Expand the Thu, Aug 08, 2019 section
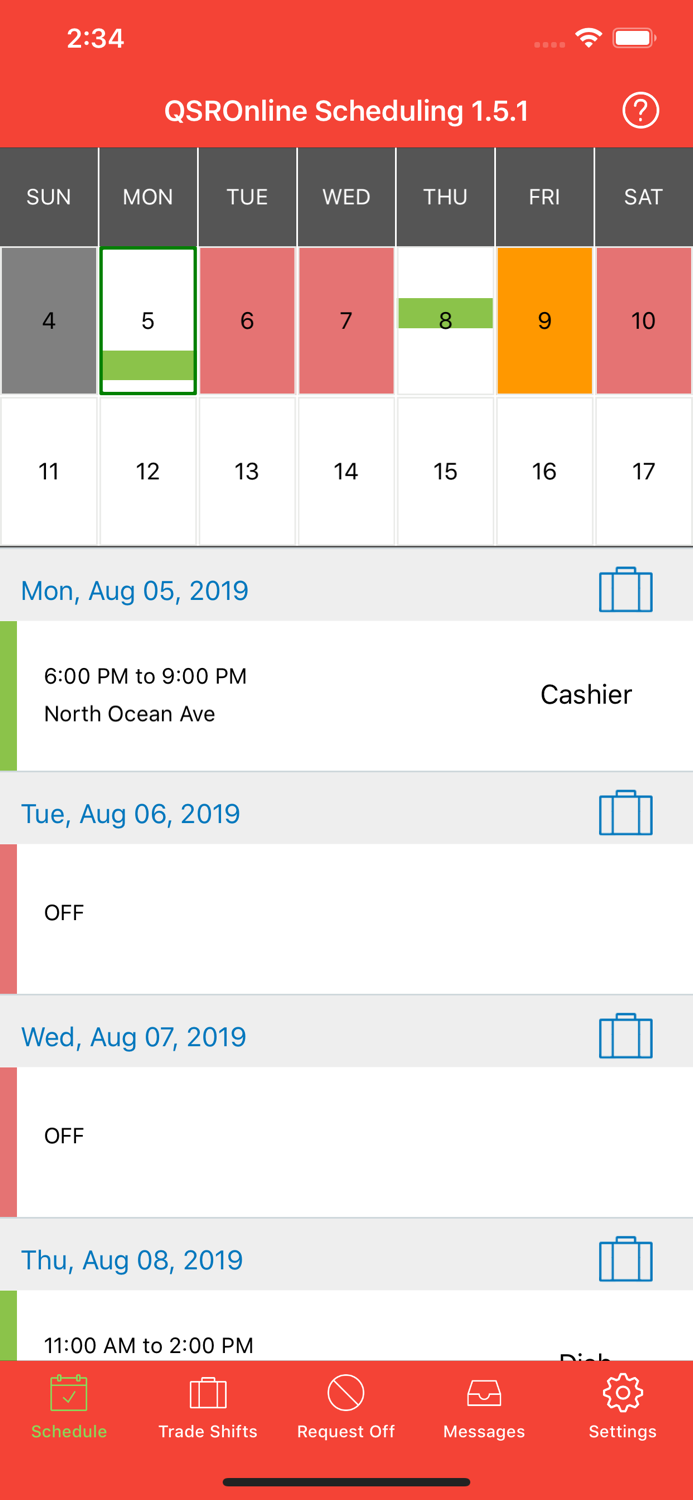The height and width of the screenshot is (1500, 693). [131, 1259]
